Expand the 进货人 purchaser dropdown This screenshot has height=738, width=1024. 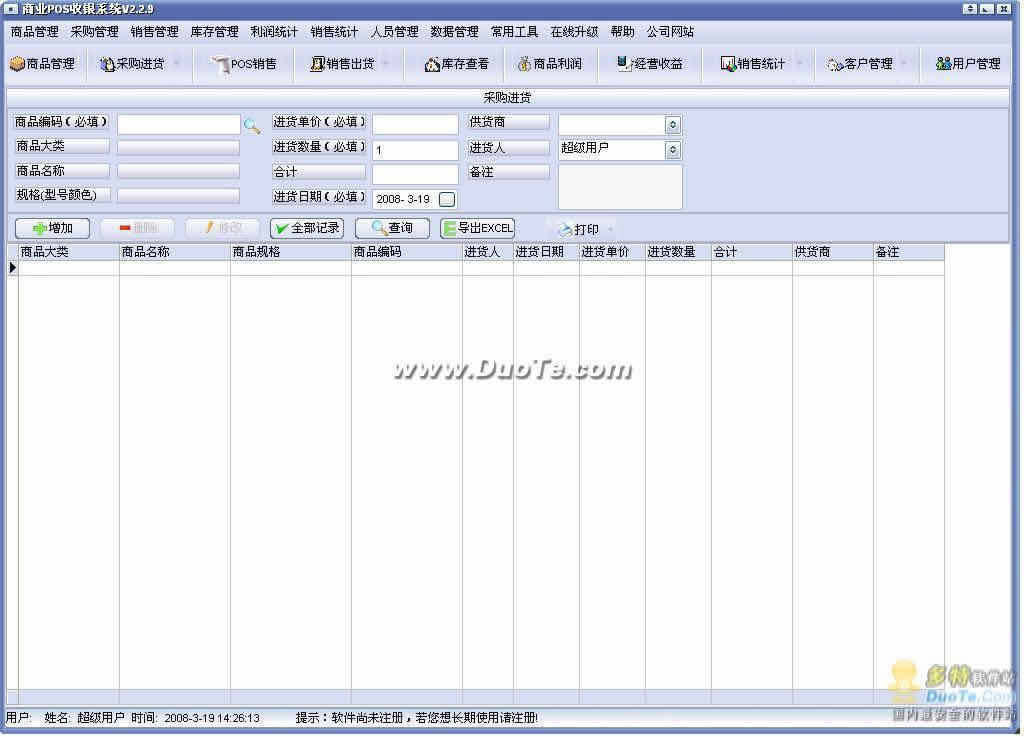(x=673, y=150)
